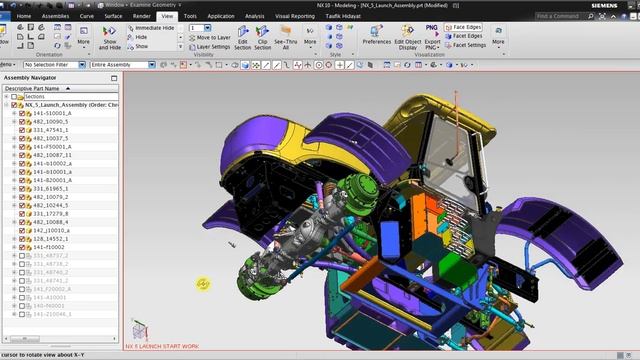Click the view triad at the viewport corner
This screenshot has width=640, height=360.
pos(139,330)
